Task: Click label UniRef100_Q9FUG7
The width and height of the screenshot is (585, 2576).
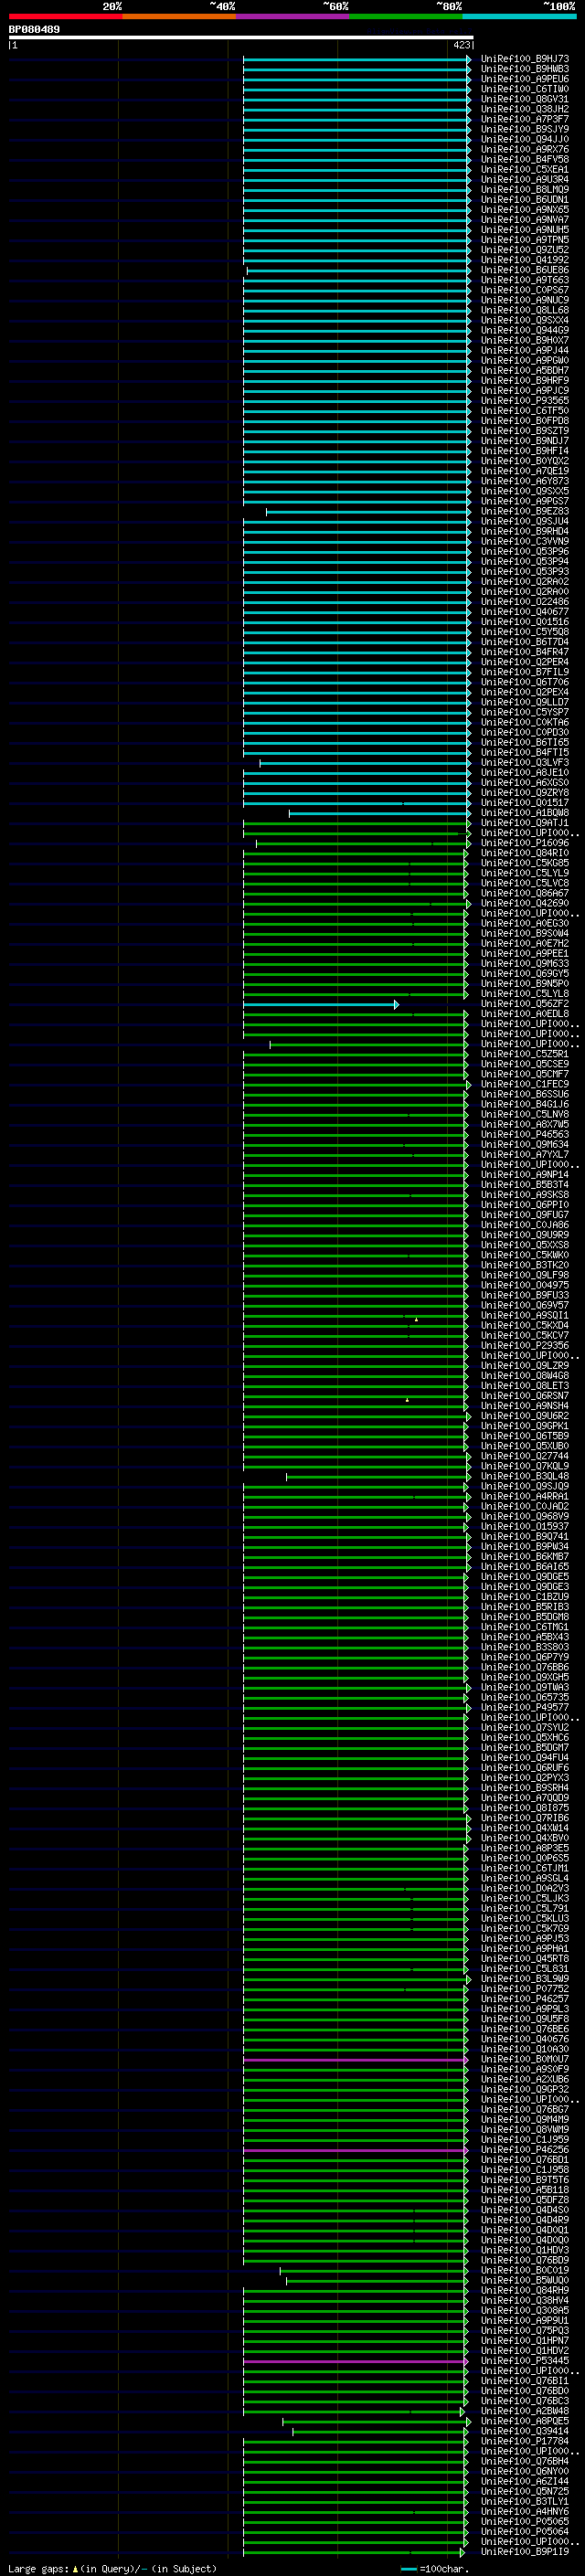Action: (x=524, y=1215)
